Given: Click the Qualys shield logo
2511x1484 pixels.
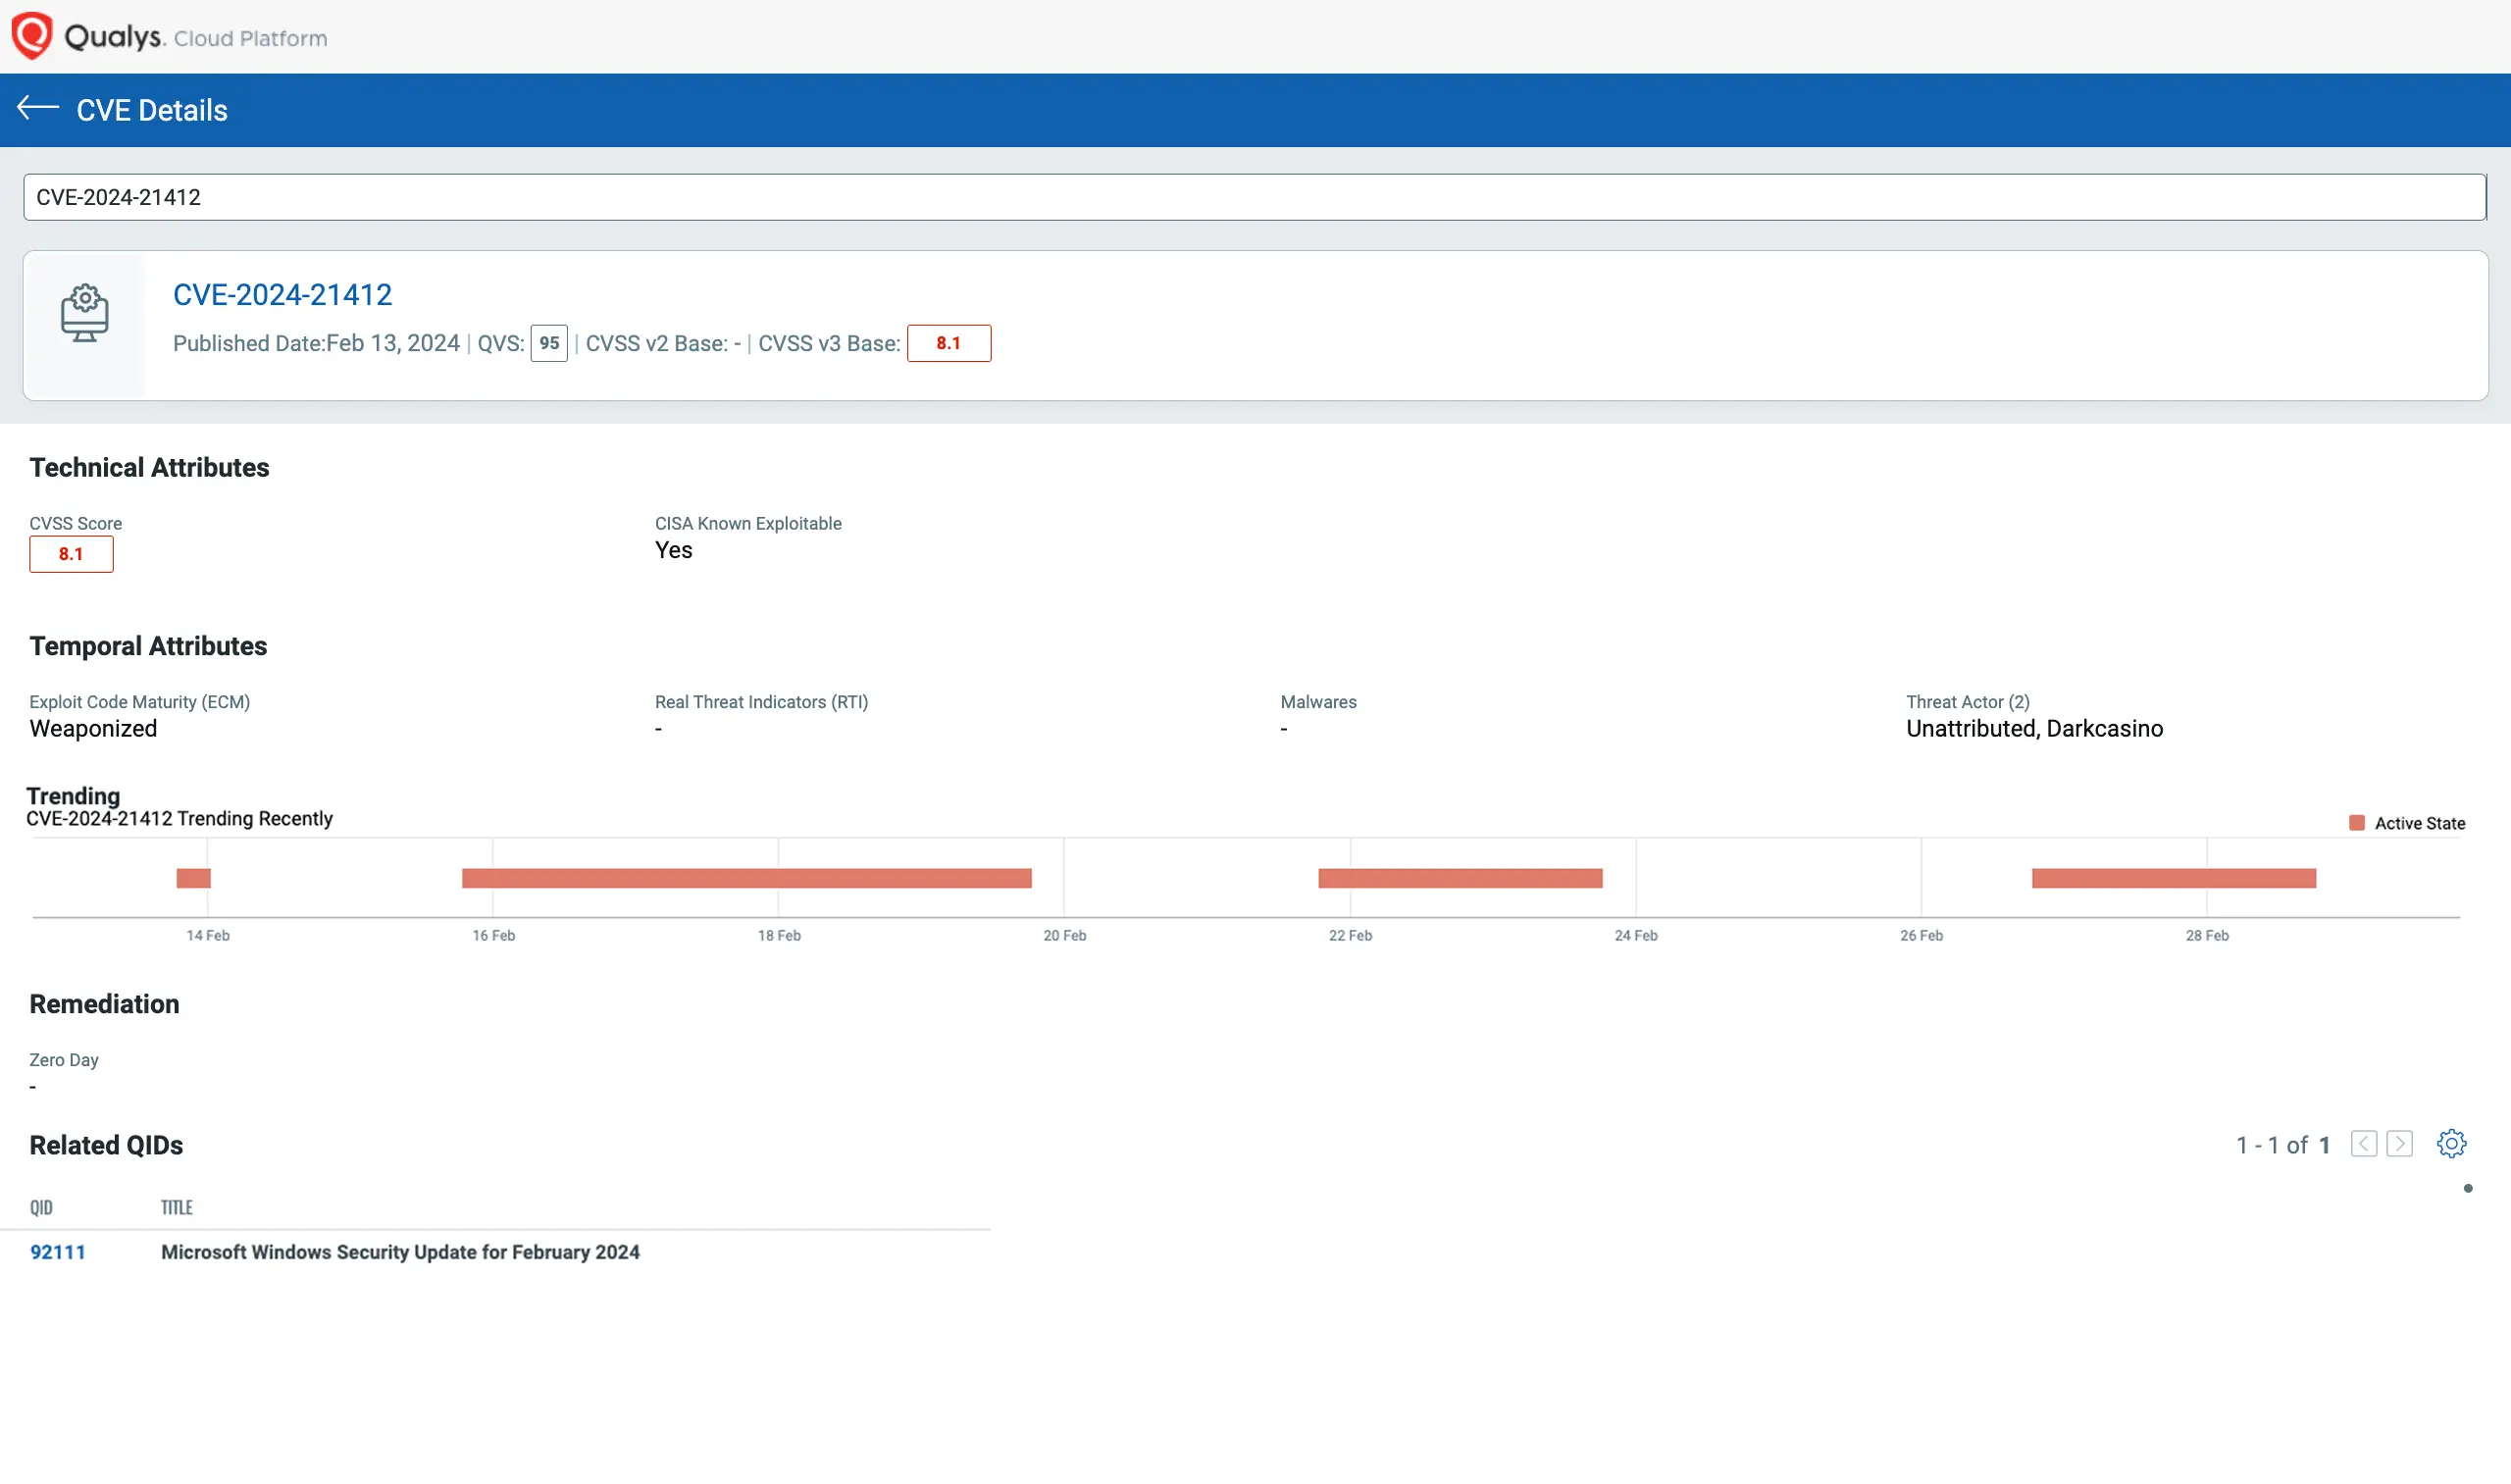Looking at the screenshot, I should point(32,36).
